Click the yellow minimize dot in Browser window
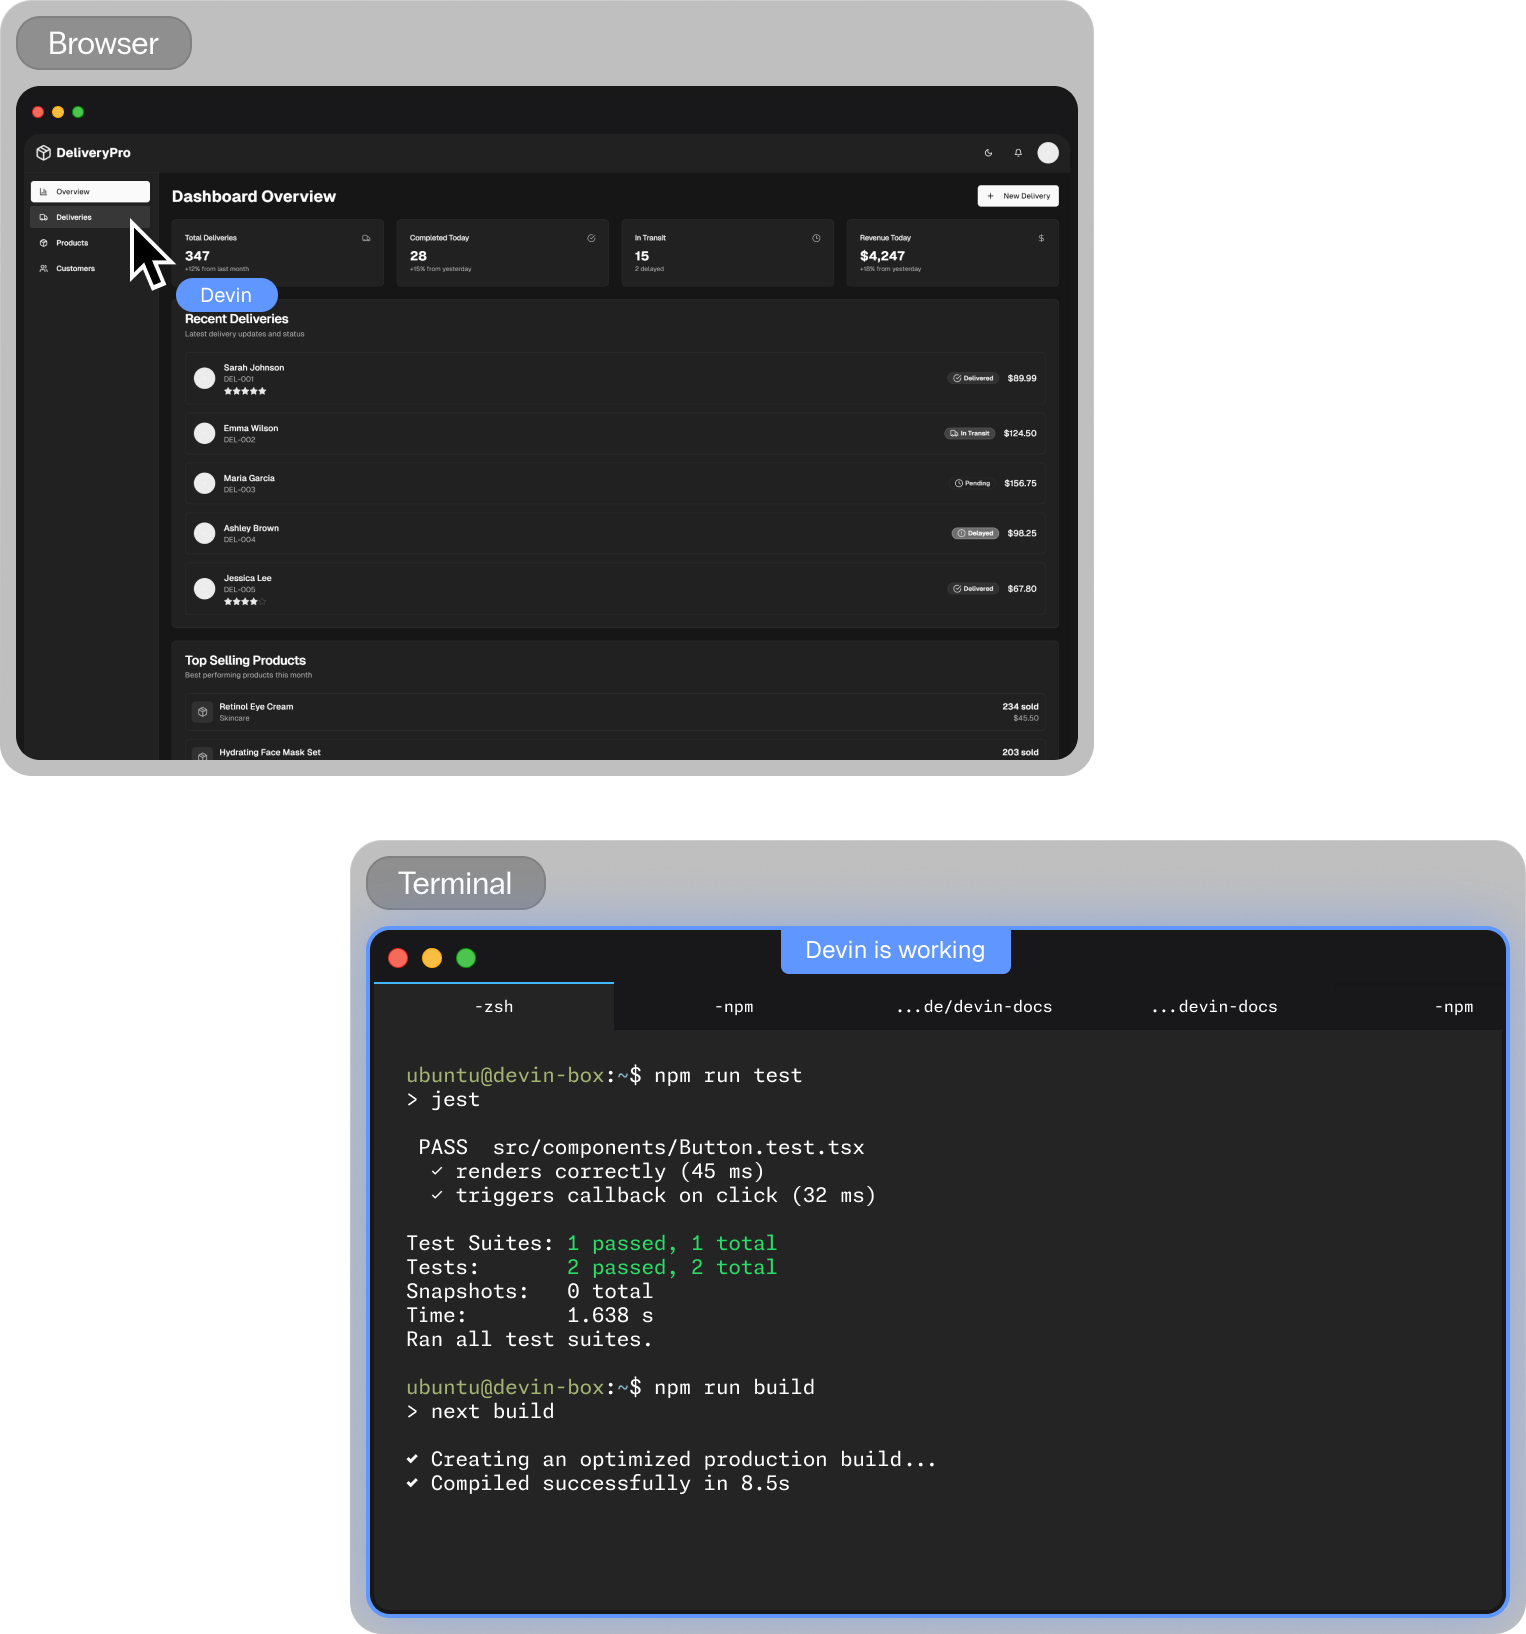 coord(58,112)
